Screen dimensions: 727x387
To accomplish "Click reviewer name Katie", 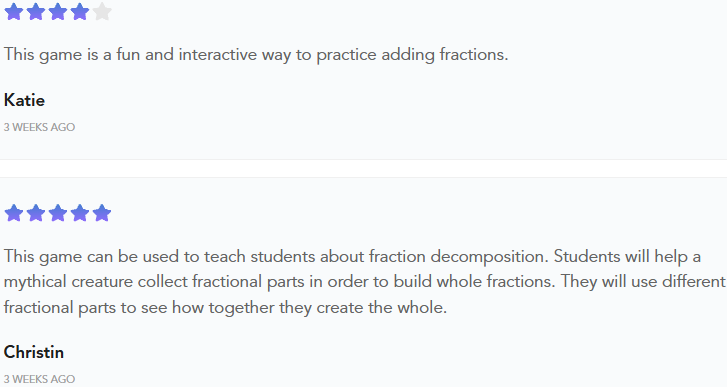I will (24, 100).
